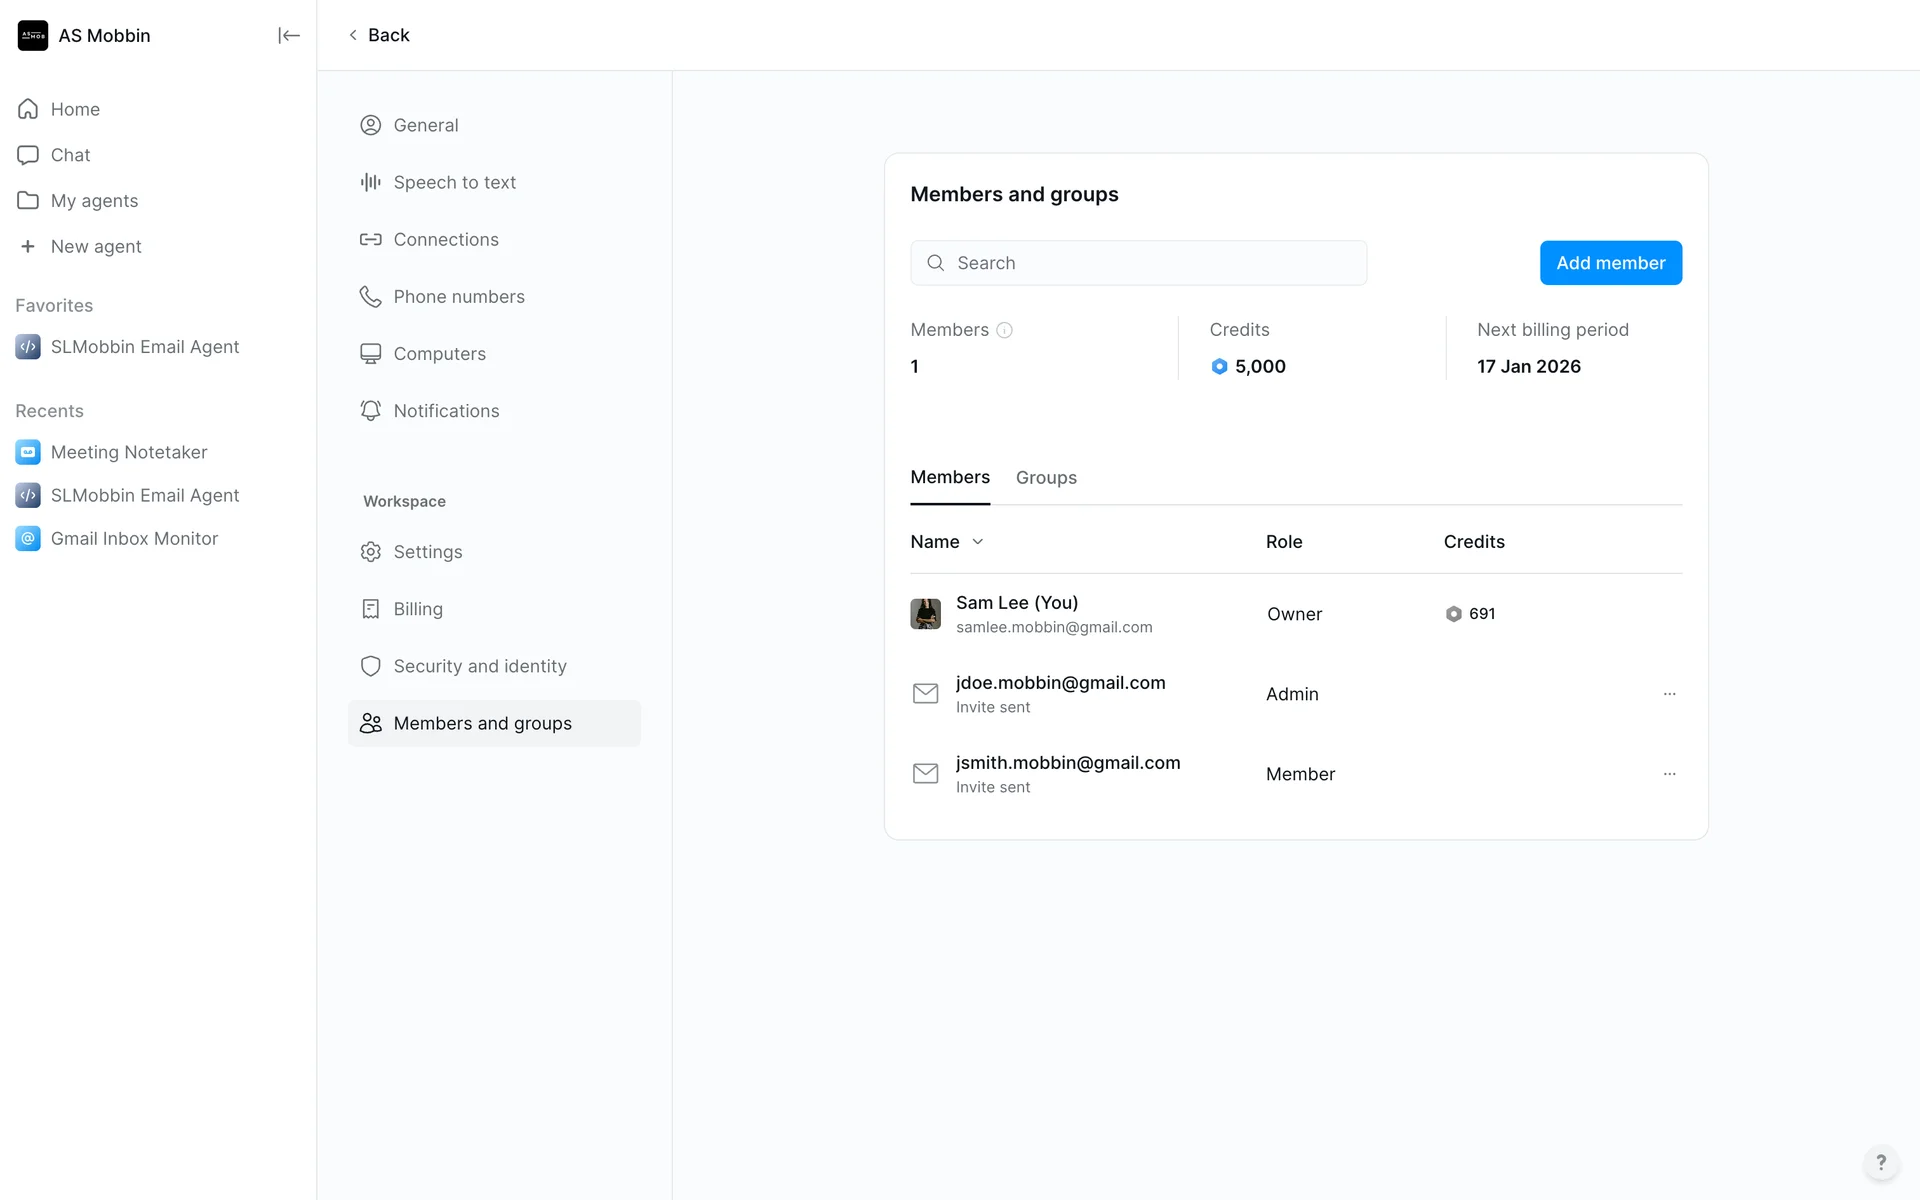Open Computers settings page
The image size is (1920, 1200).
(439, 353)
